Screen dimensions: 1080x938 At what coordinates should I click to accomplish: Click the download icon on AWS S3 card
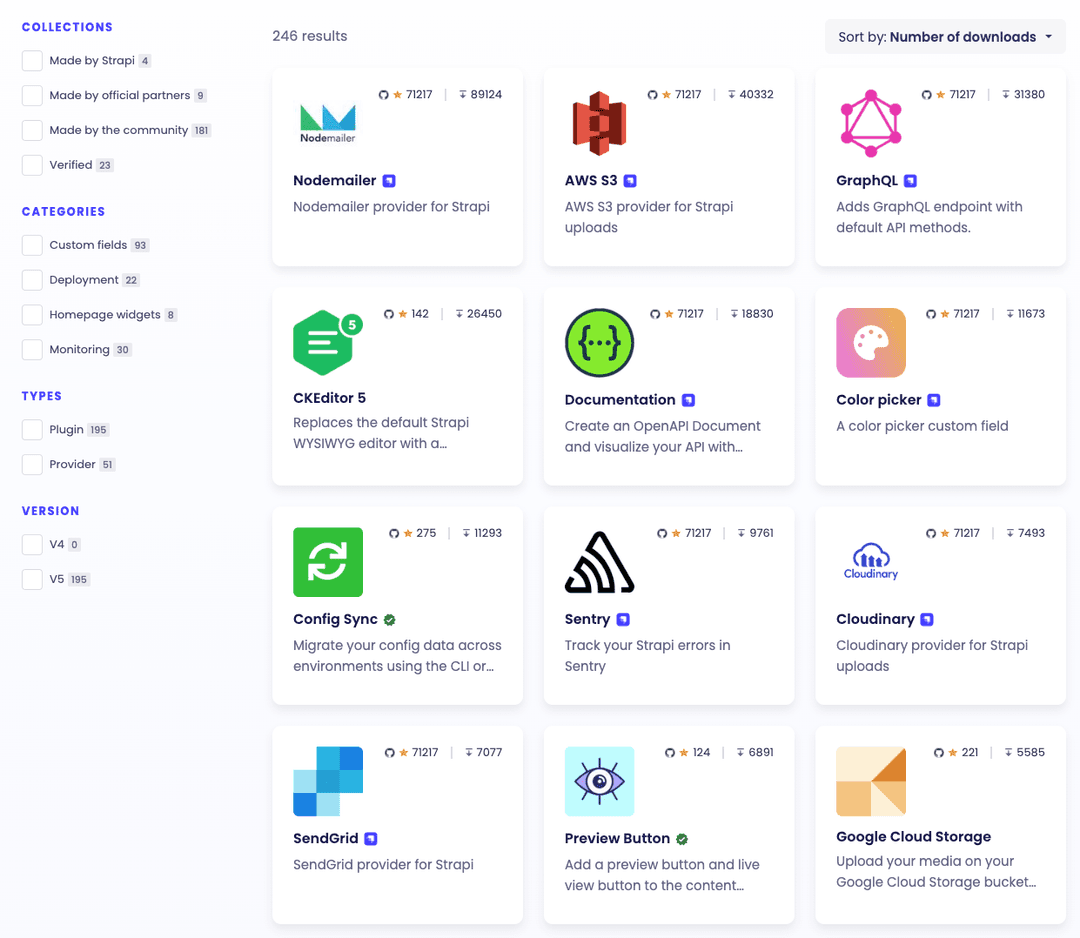tap(731, 94)
